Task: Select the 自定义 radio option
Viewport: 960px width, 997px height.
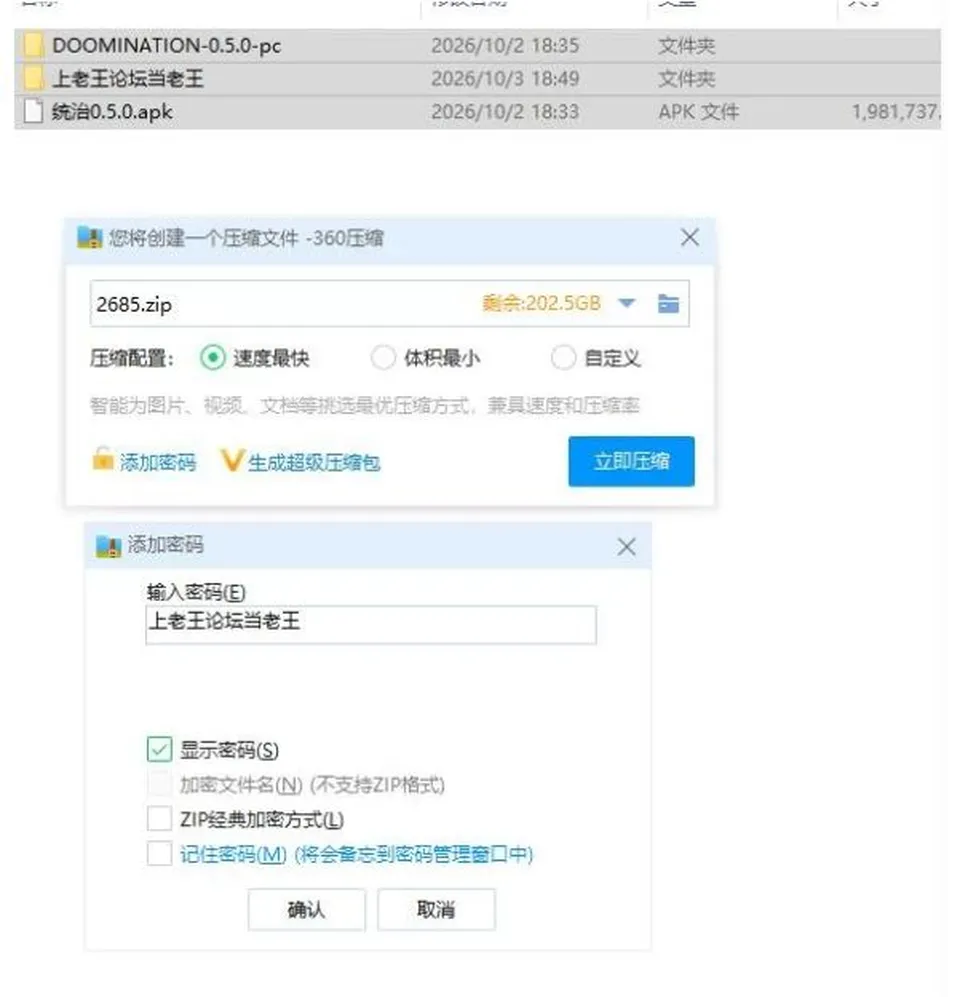Action: [x=563, y=357]
